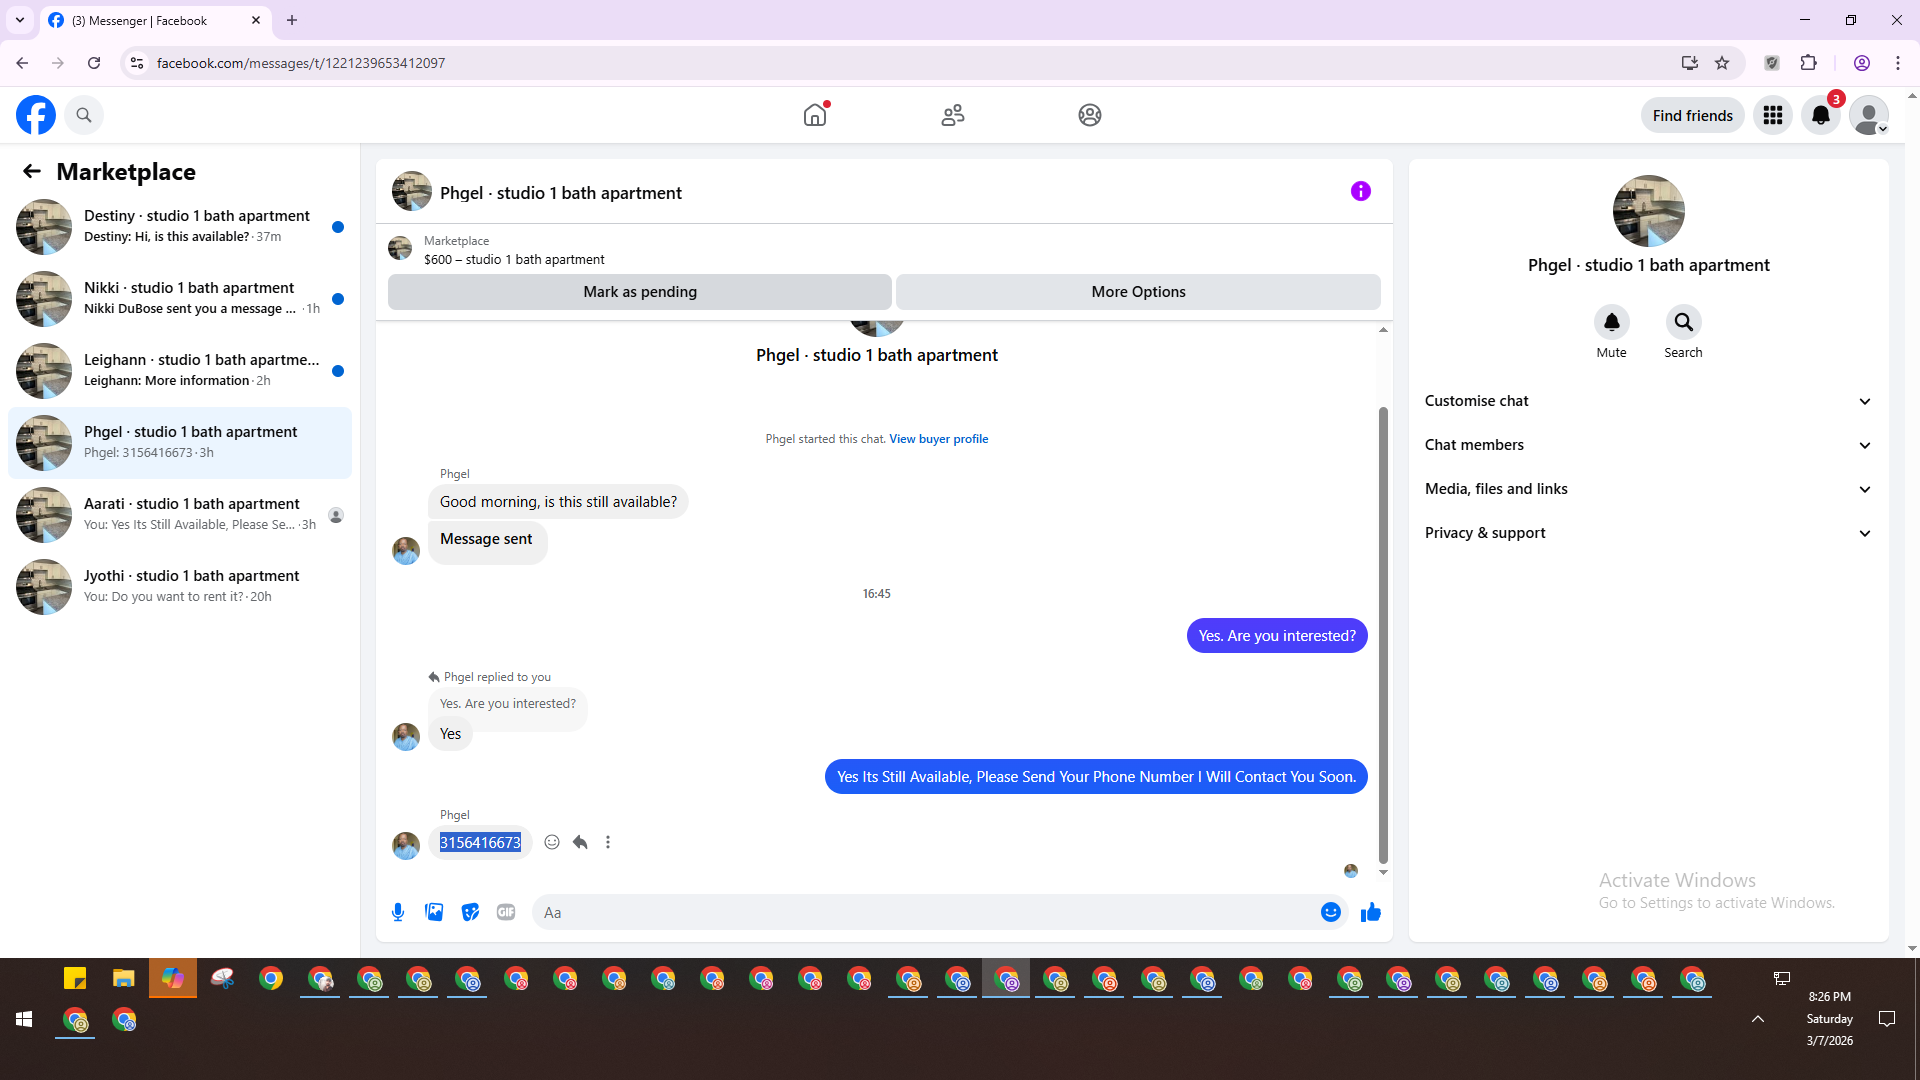Send a voice clip with microphone icon
The height and width of the screenshot is (1080, 1920).
pyautogui.click(x=398, y=912)
